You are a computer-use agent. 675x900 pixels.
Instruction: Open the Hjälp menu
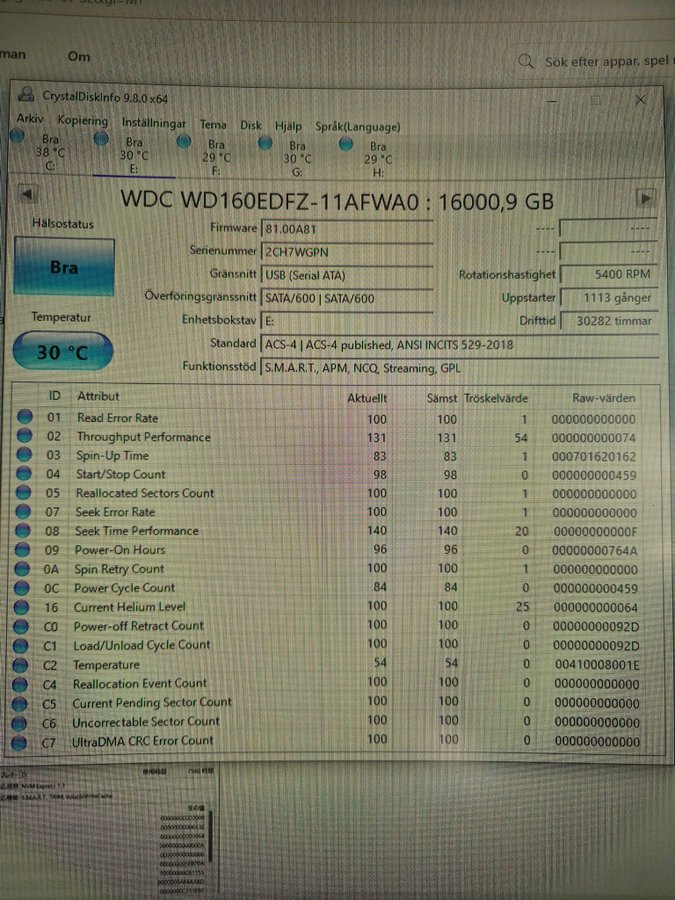click(x=288, y=126)
